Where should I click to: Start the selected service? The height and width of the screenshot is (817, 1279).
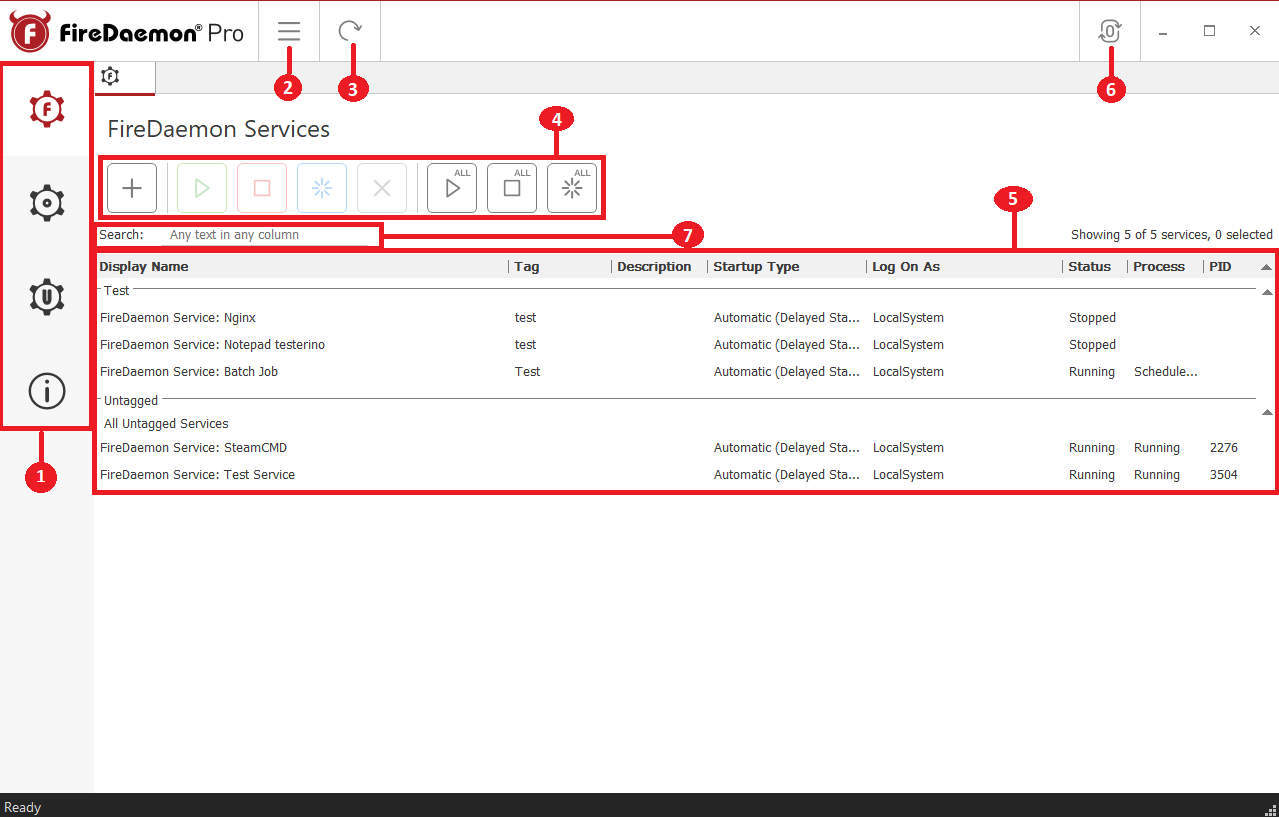coord(202,188)
